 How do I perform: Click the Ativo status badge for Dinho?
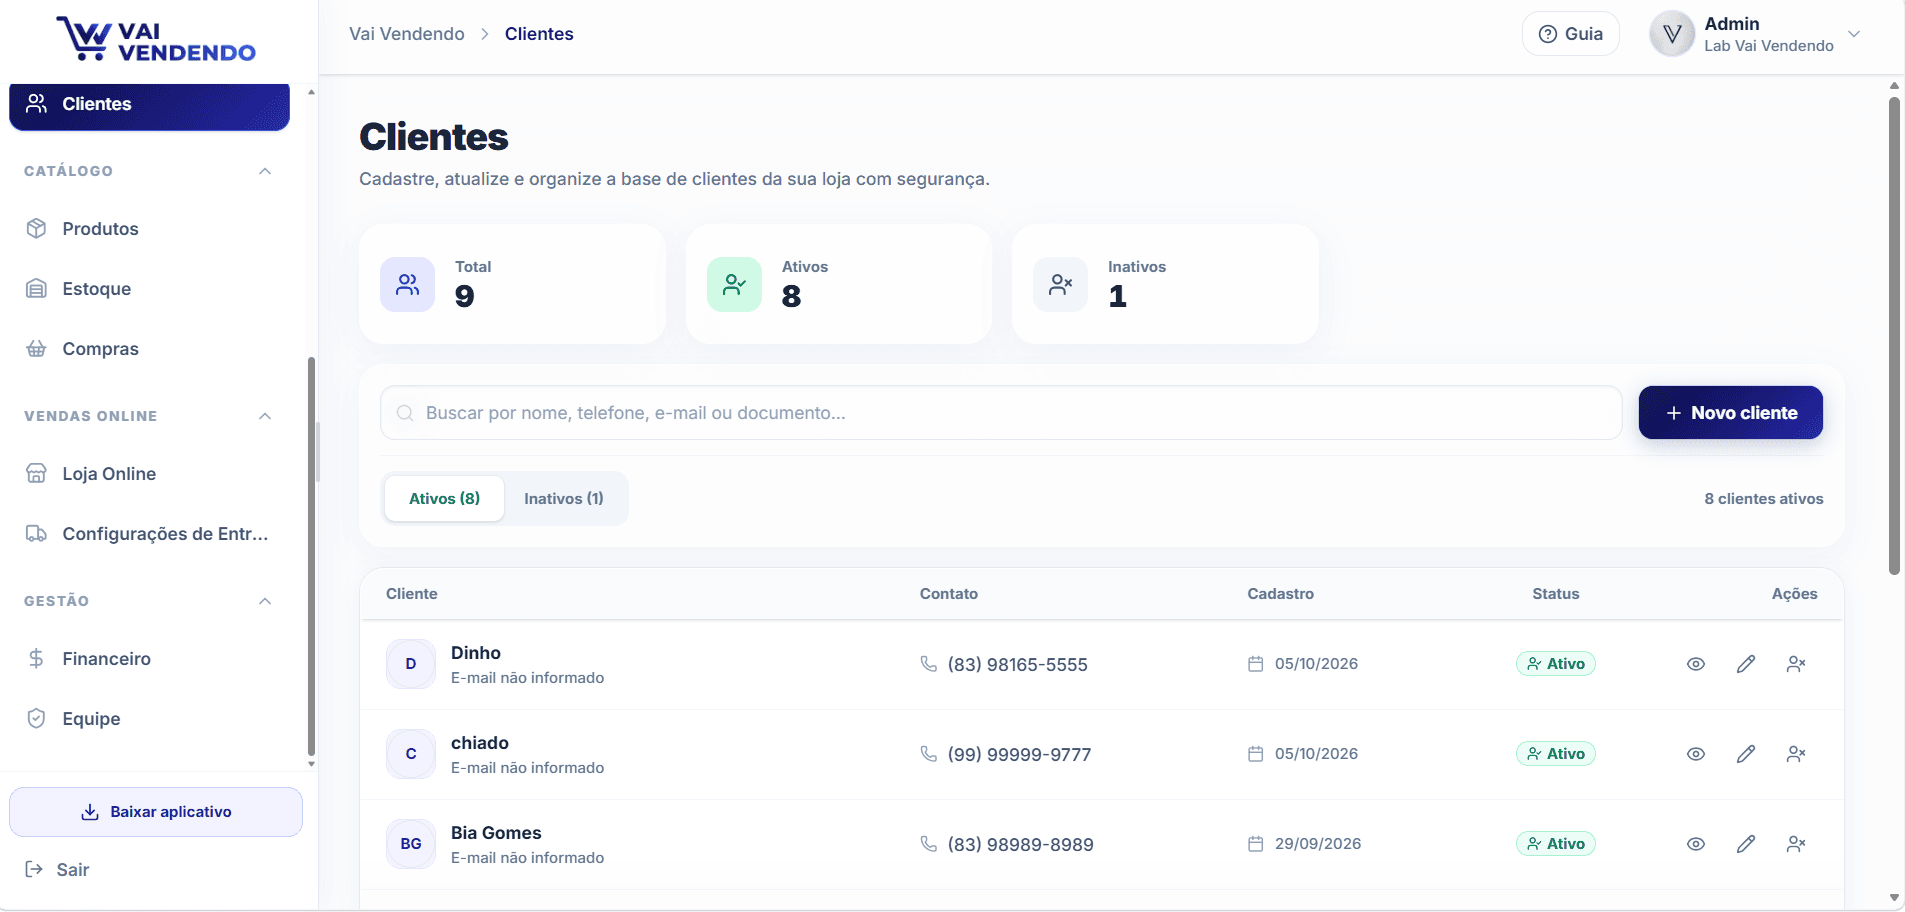click(x=1556, y=664)
